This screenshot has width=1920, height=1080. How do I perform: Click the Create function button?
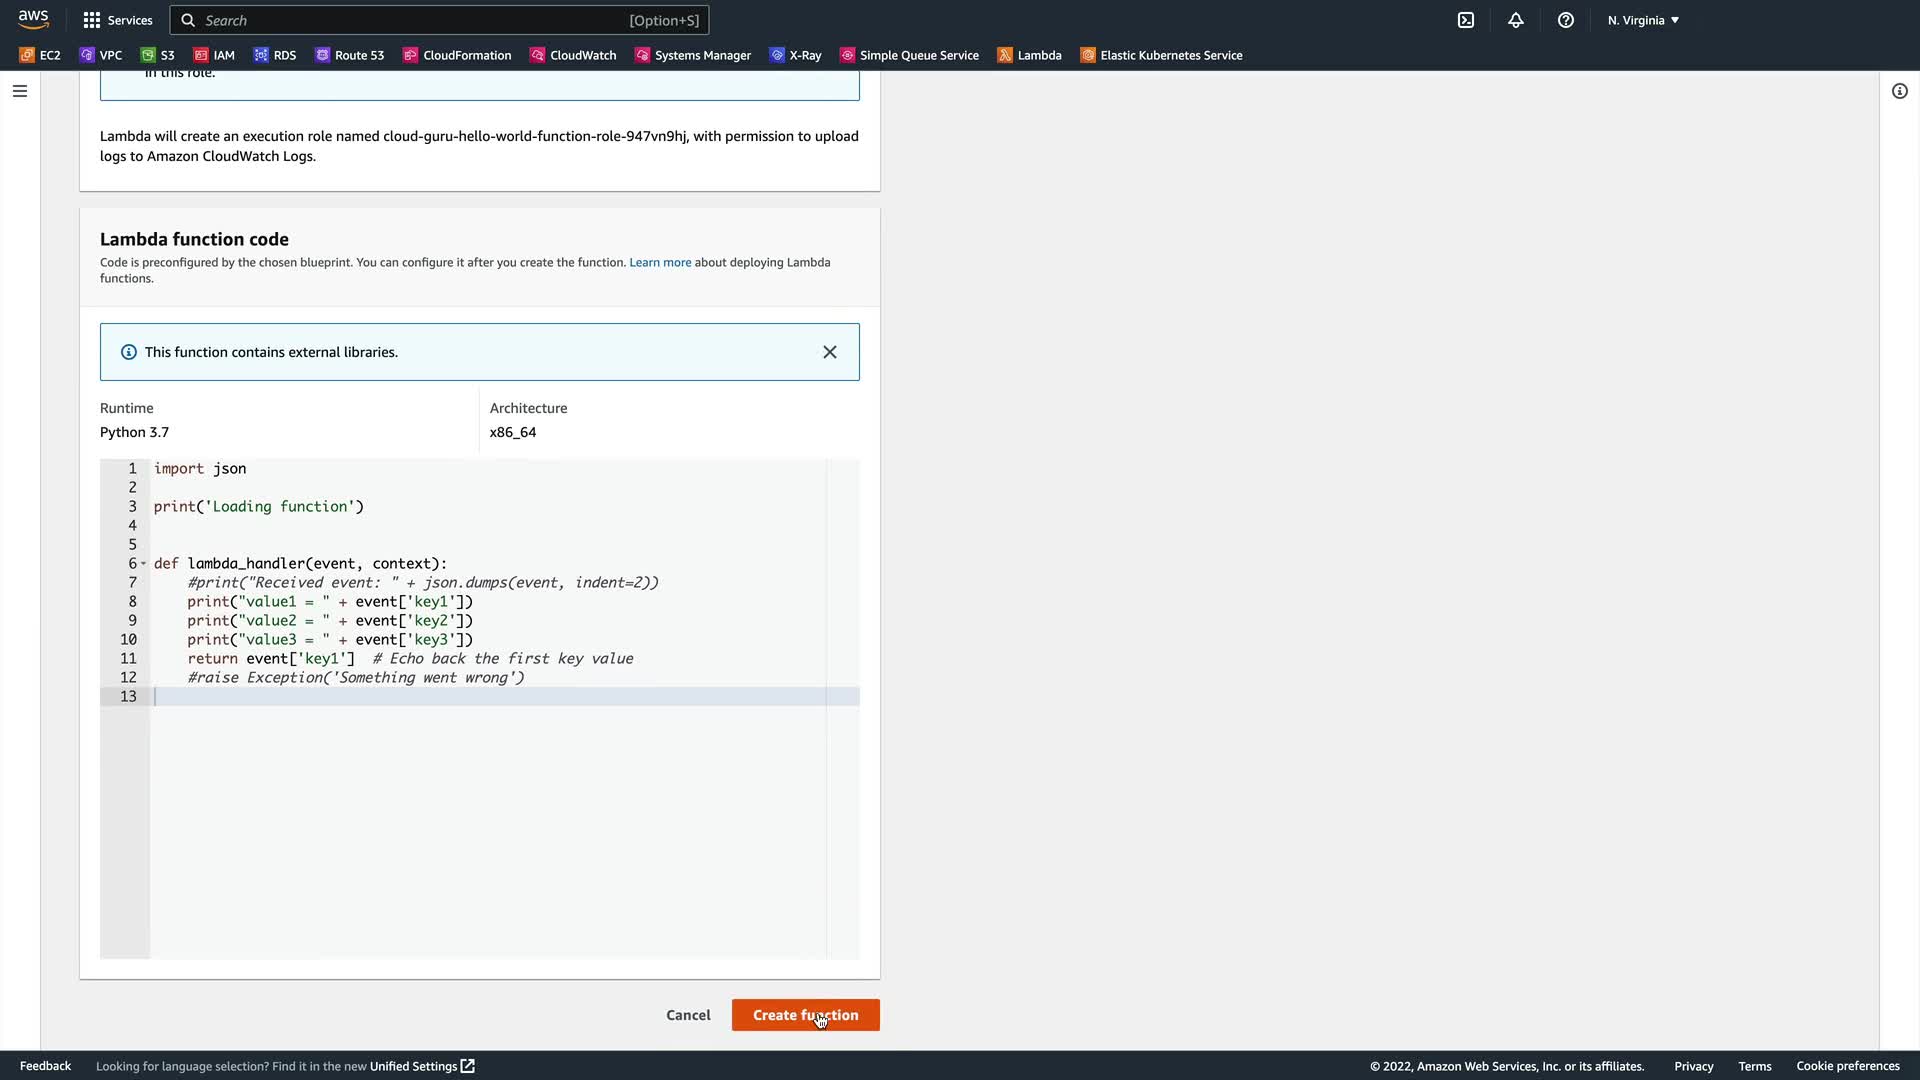[x=805, y=1015]
